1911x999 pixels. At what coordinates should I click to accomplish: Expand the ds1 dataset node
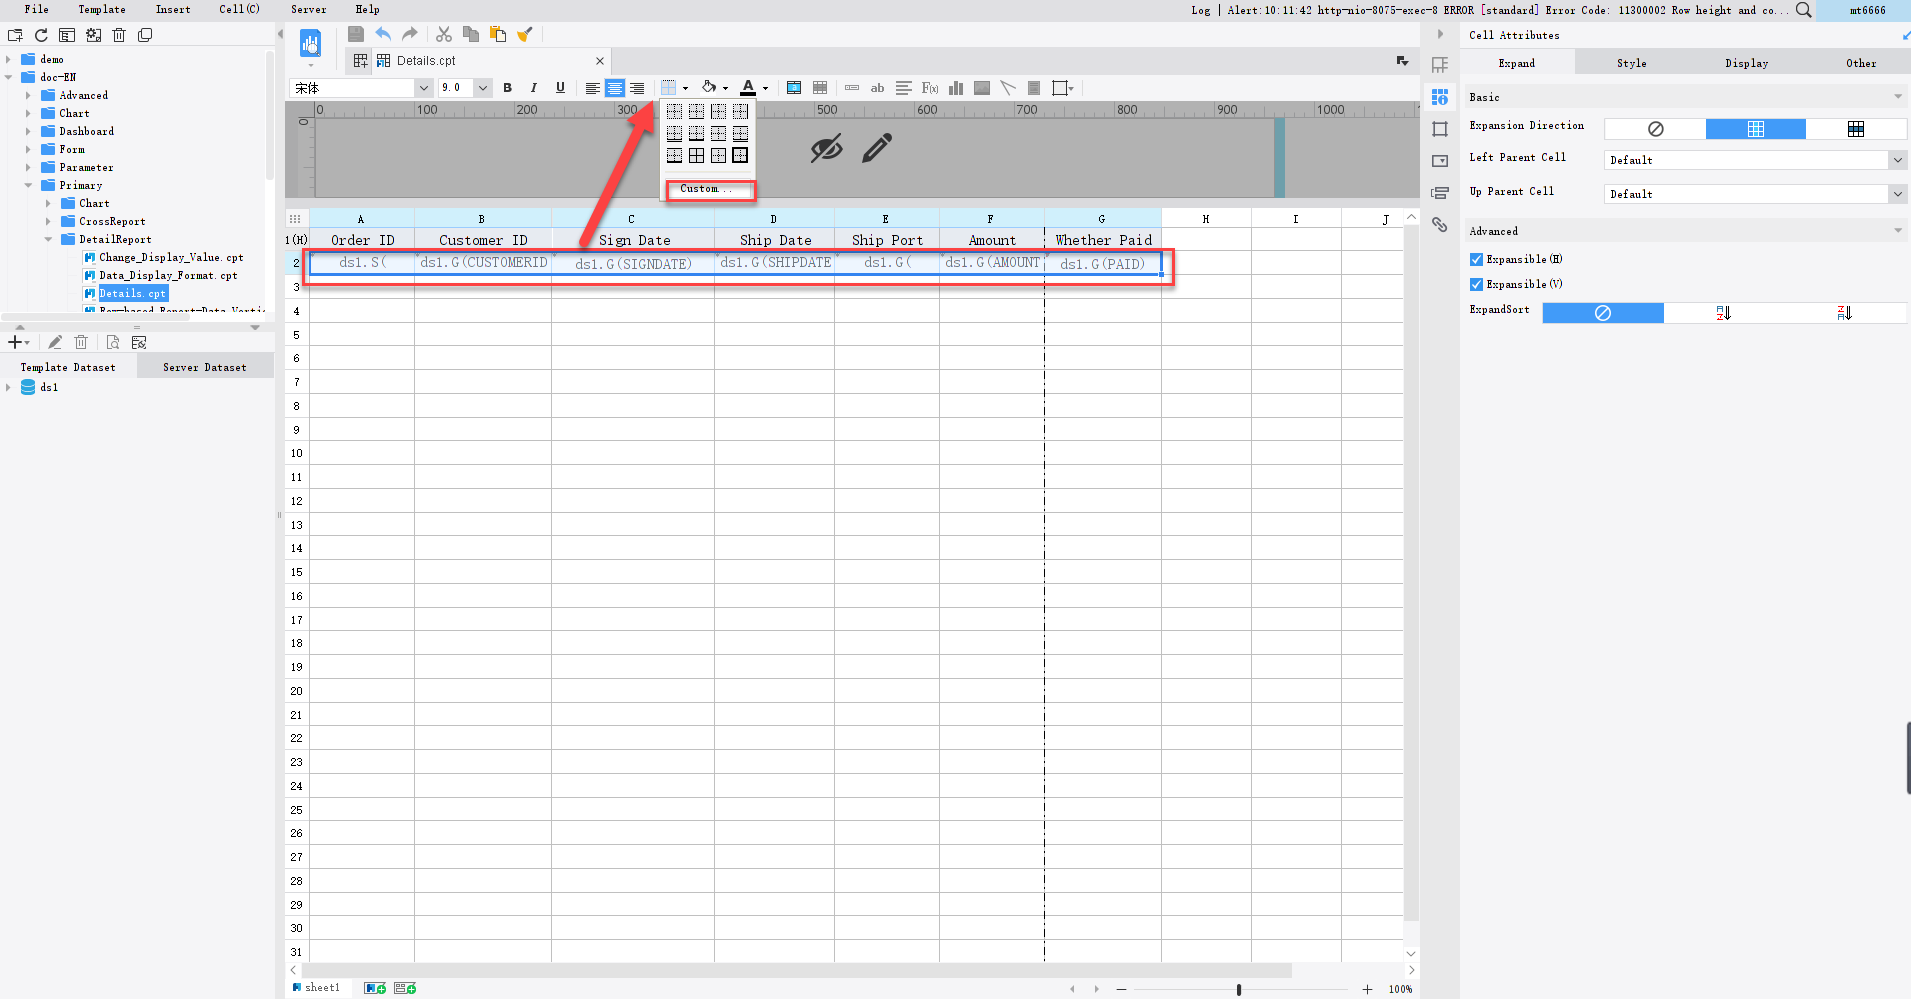(x=8, y=387)
